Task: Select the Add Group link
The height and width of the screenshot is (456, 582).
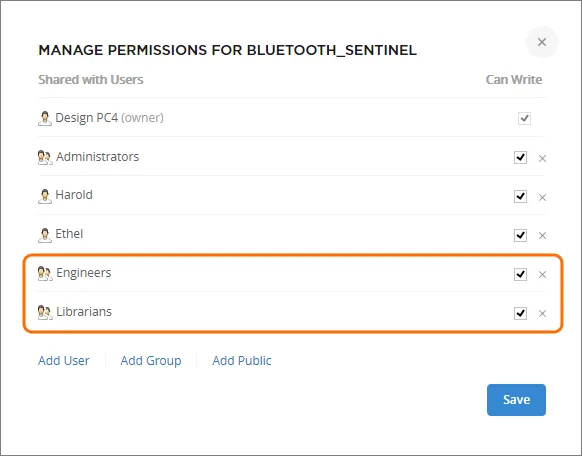Action: (x=151, y=361)
